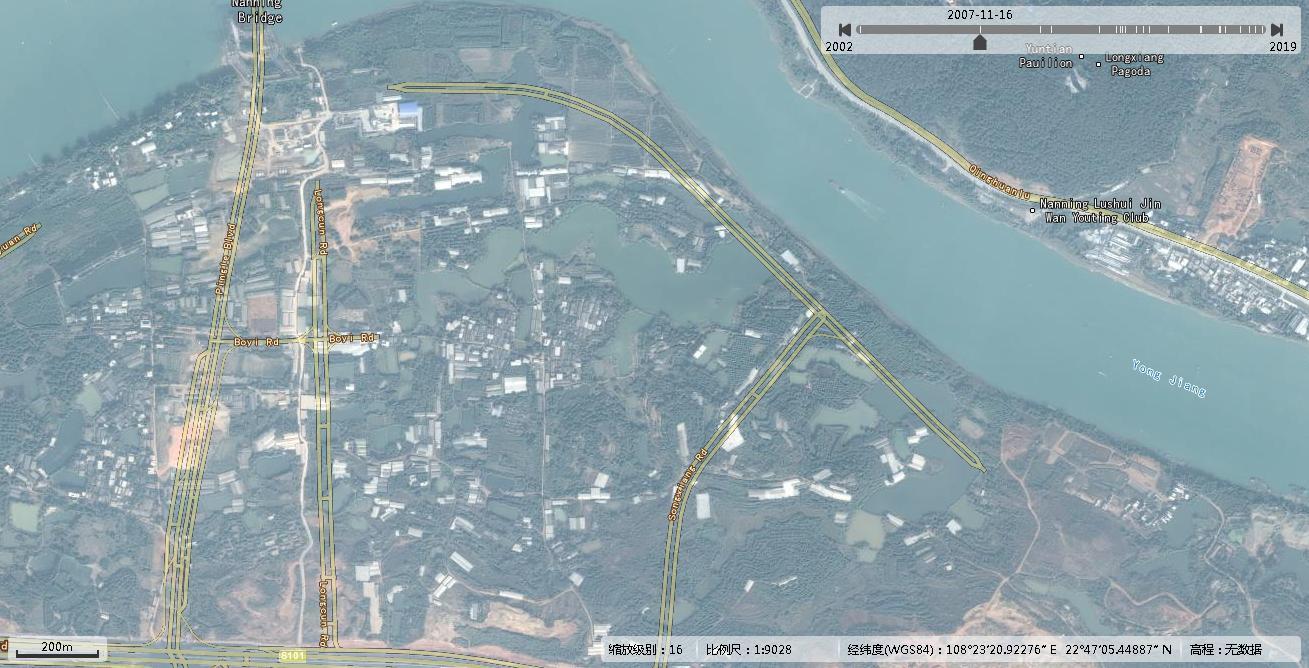
Task: Click the WGS84 coordinates readout
Action: [x=1009, y=650]
